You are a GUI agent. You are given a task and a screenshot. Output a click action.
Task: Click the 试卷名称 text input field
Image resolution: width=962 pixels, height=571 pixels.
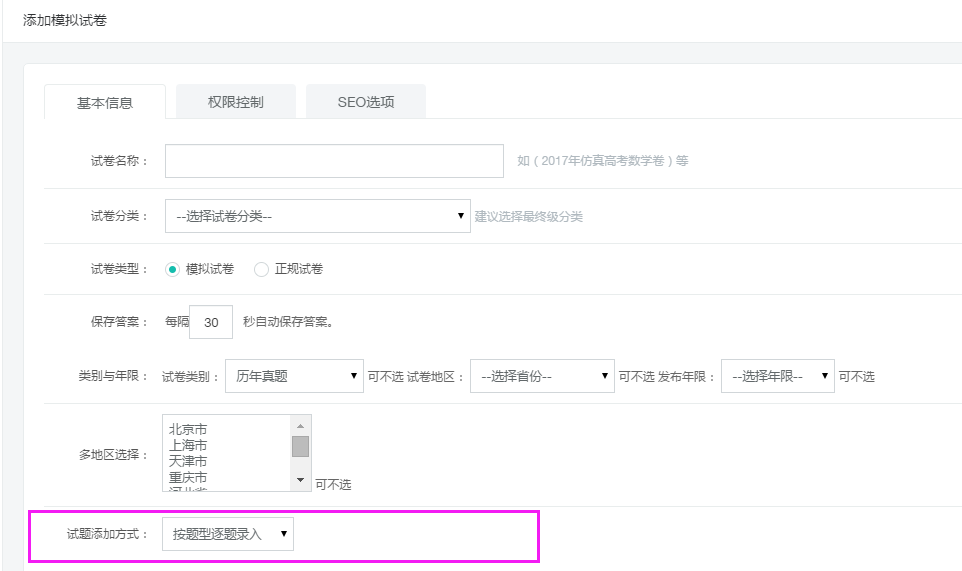(334, 161)
